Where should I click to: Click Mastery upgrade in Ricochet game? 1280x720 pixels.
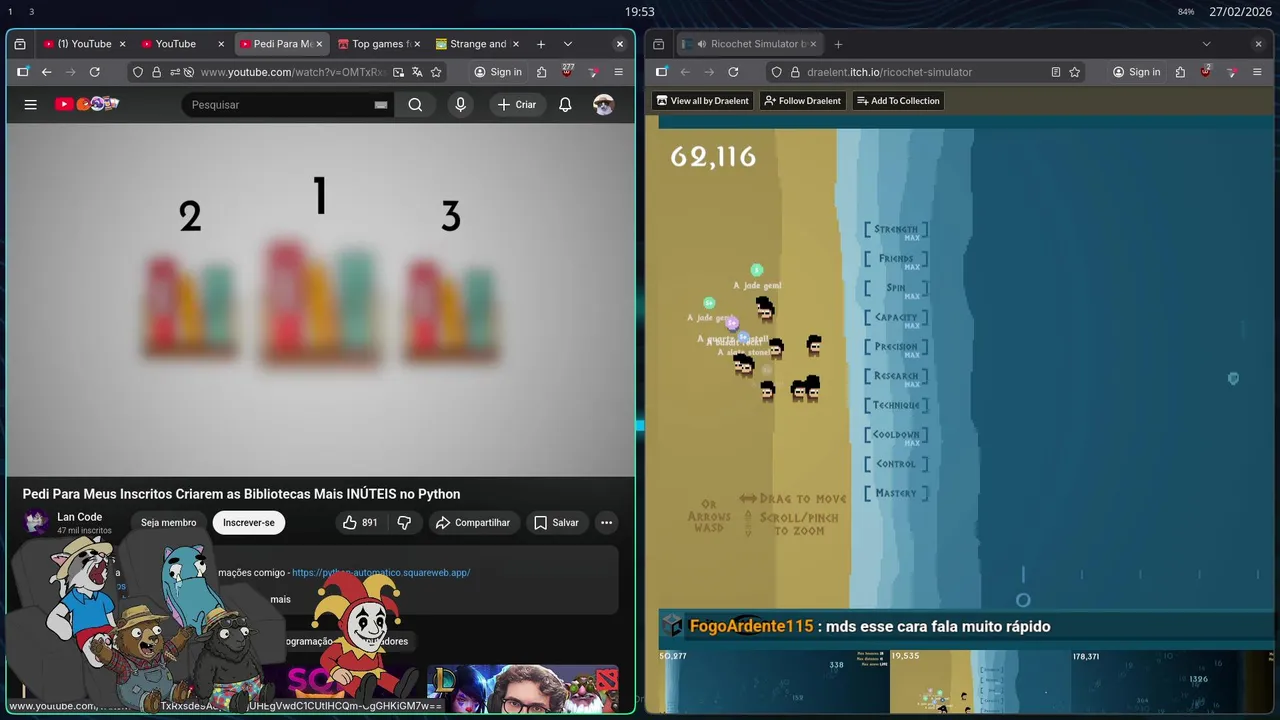point(896,493)
